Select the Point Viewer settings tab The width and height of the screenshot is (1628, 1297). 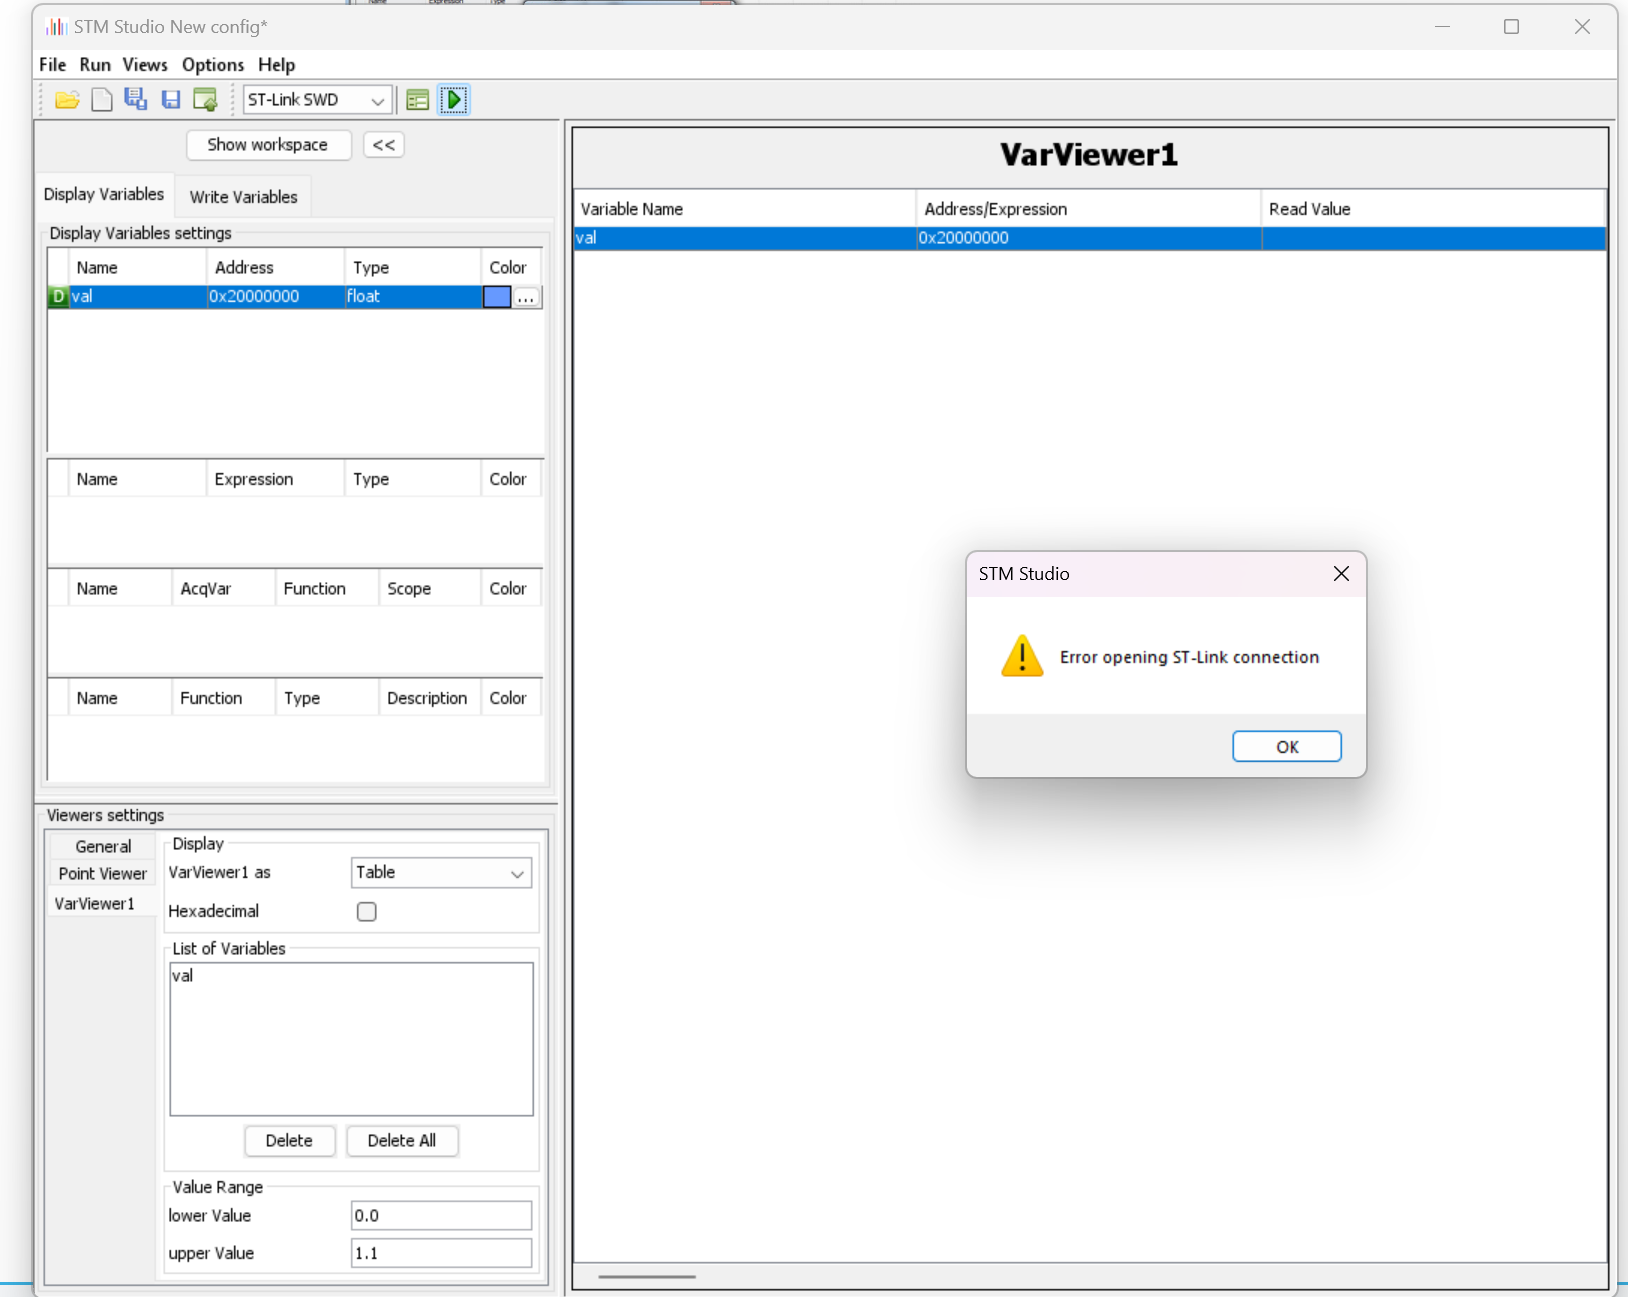103,873
